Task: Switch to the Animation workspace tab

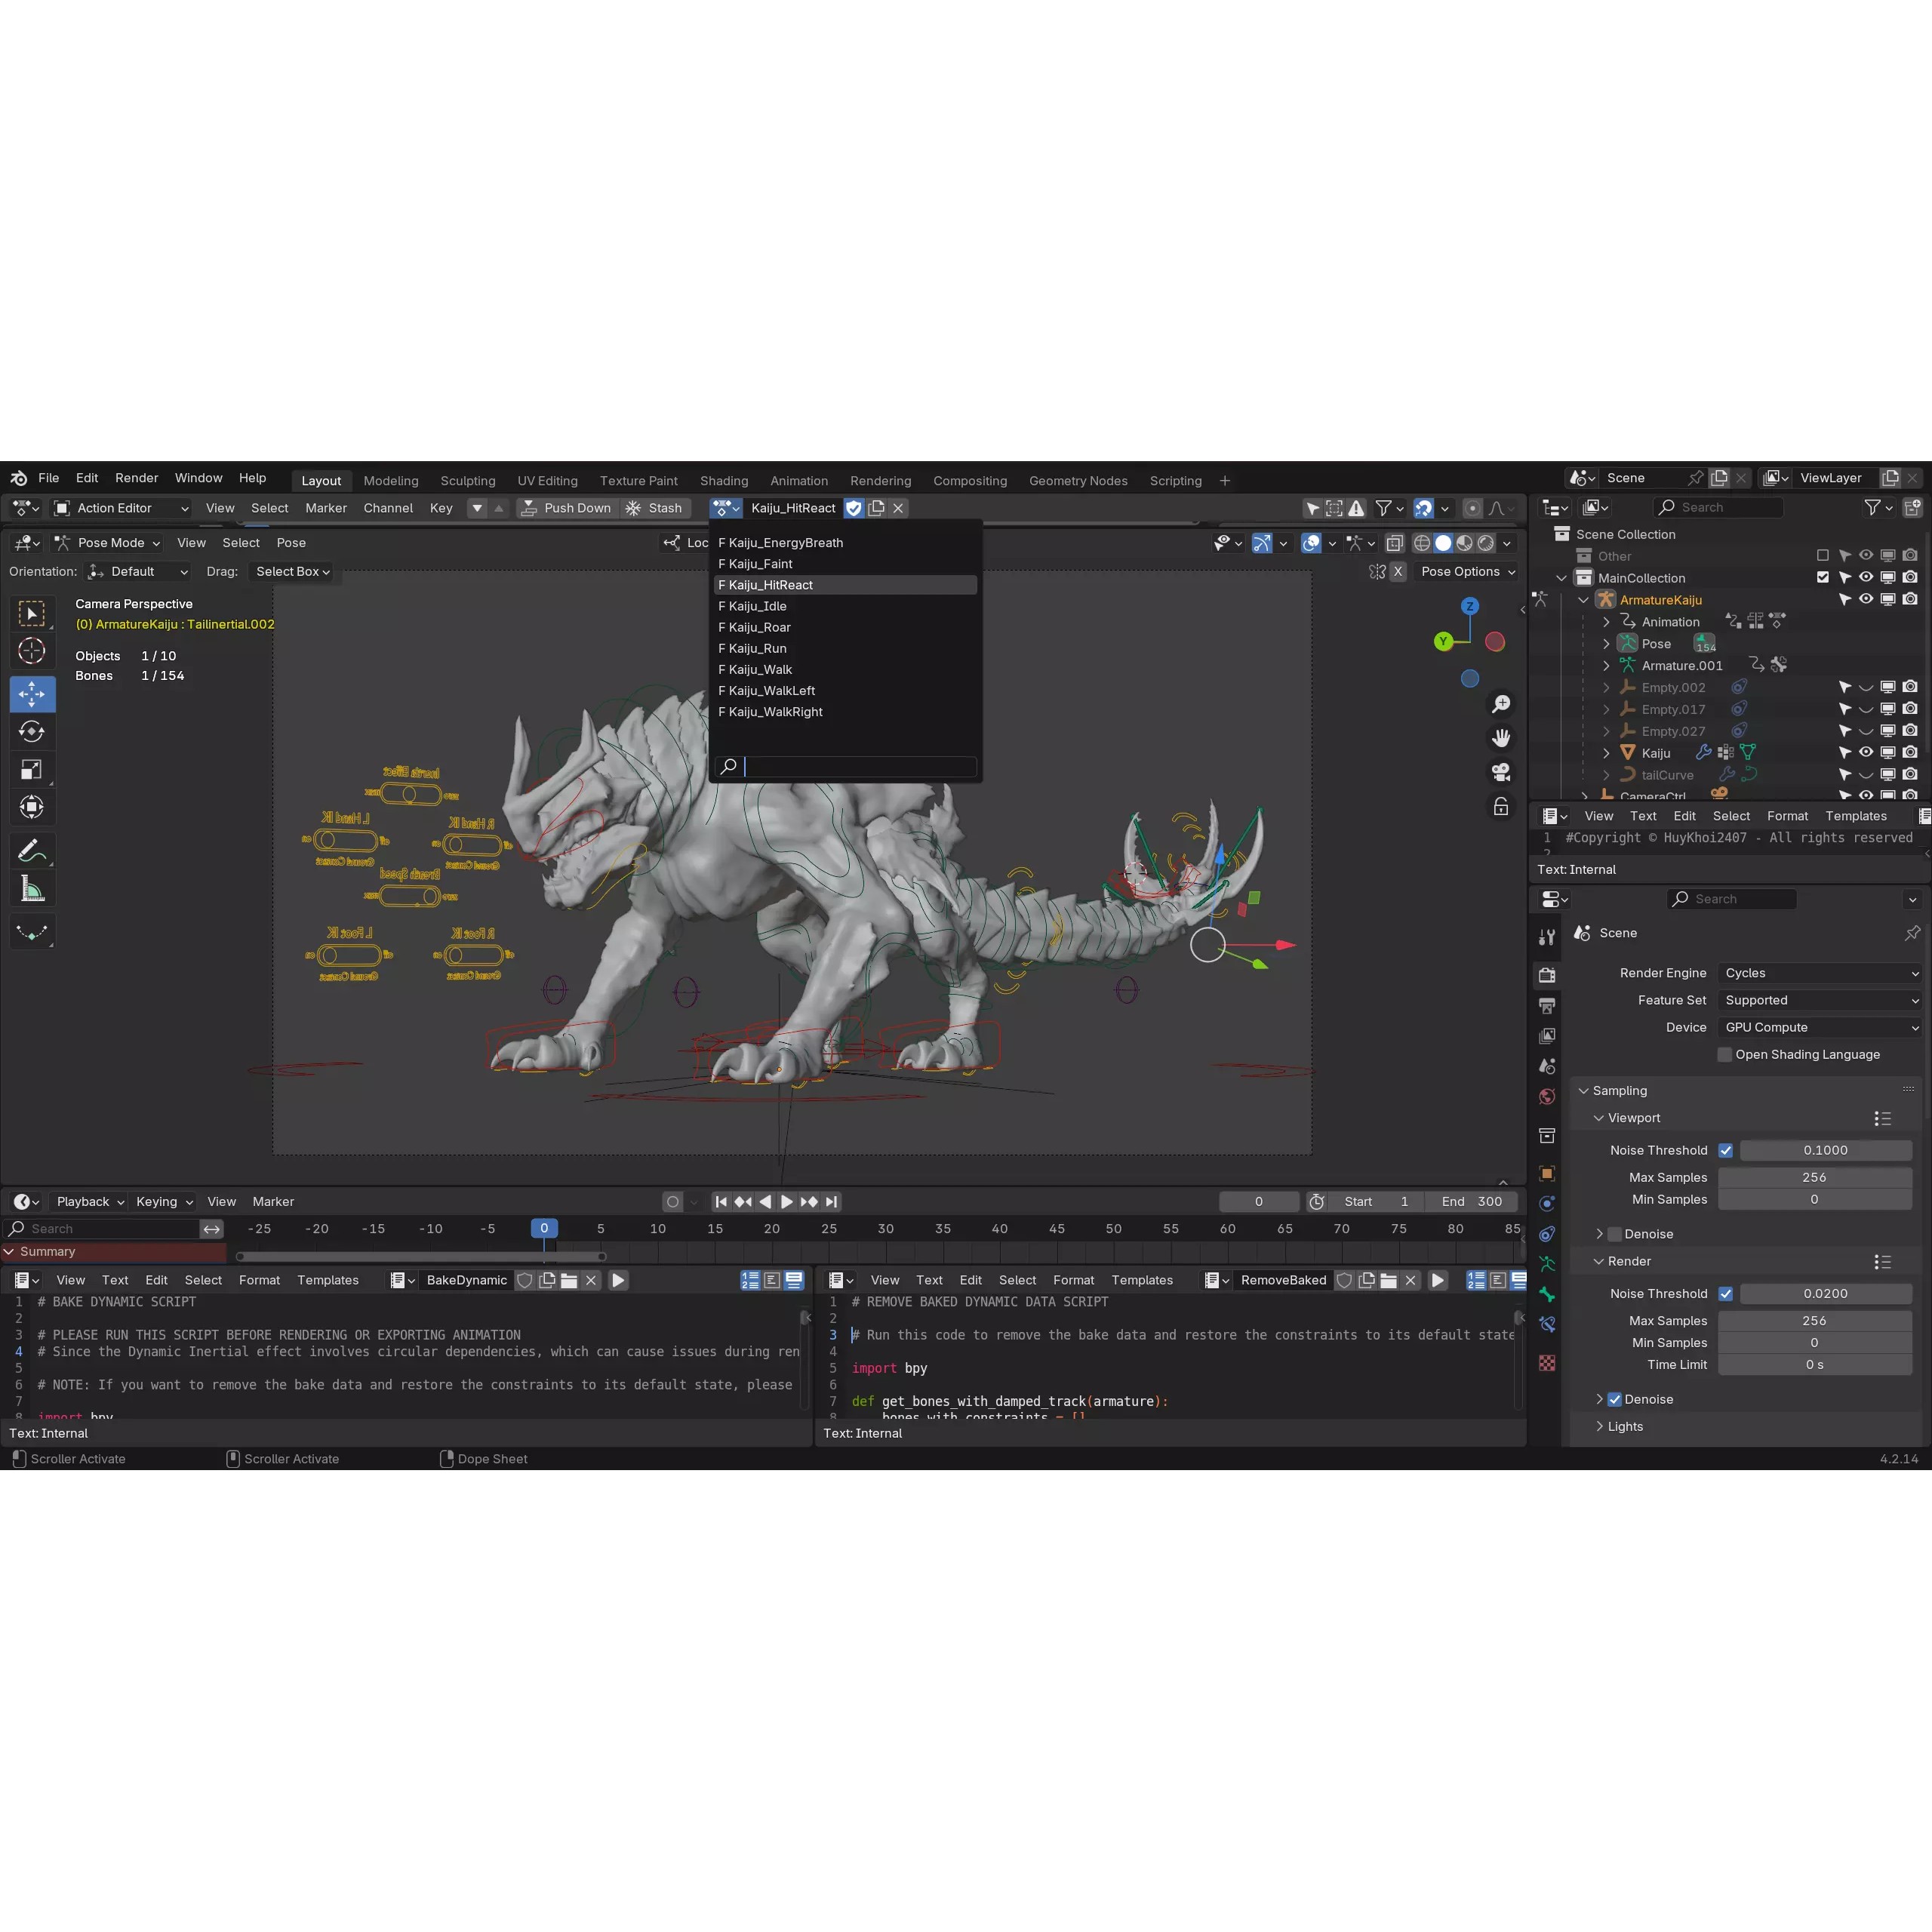Action: pyautogui.click(x=799, y=481)
